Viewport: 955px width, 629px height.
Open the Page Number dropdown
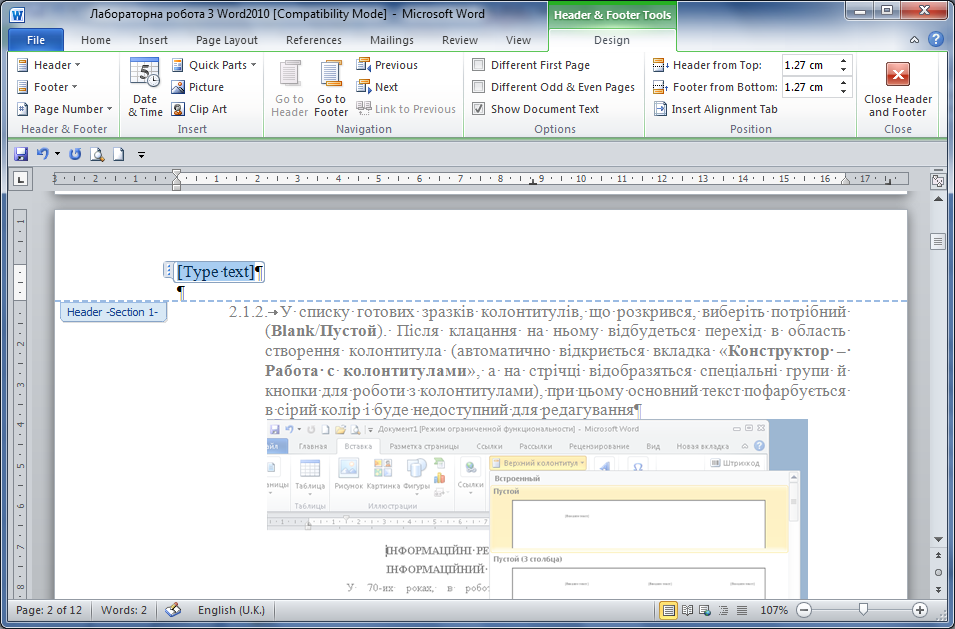click(65, 109)
